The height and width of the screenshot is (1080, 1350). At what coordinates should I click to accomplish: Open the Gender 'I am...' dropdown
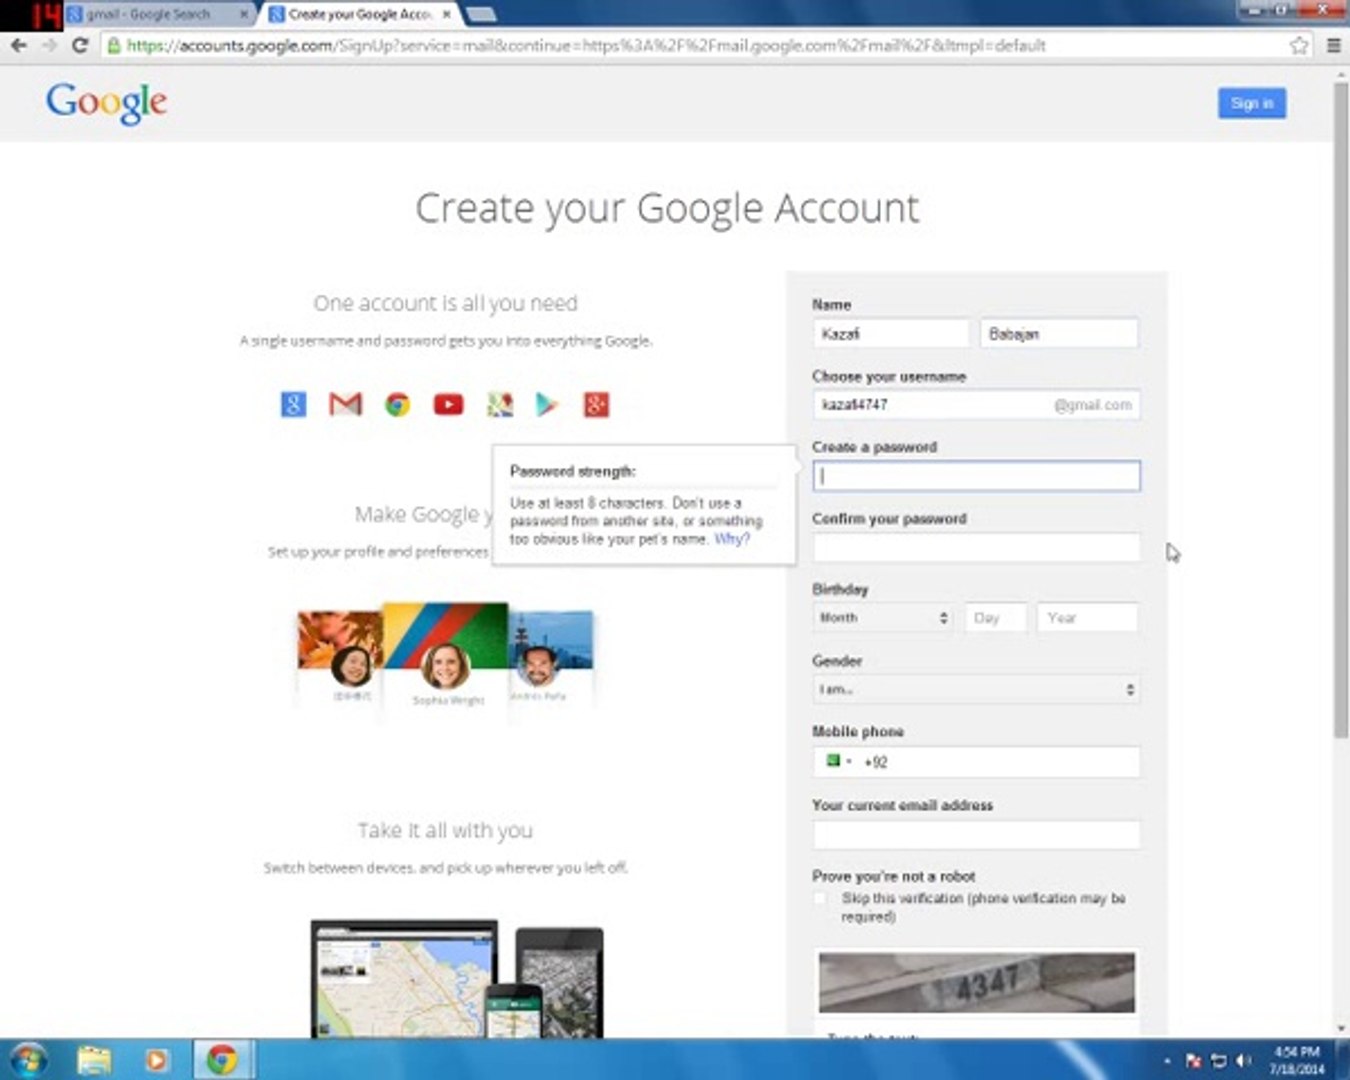click(x=976, y=689)
